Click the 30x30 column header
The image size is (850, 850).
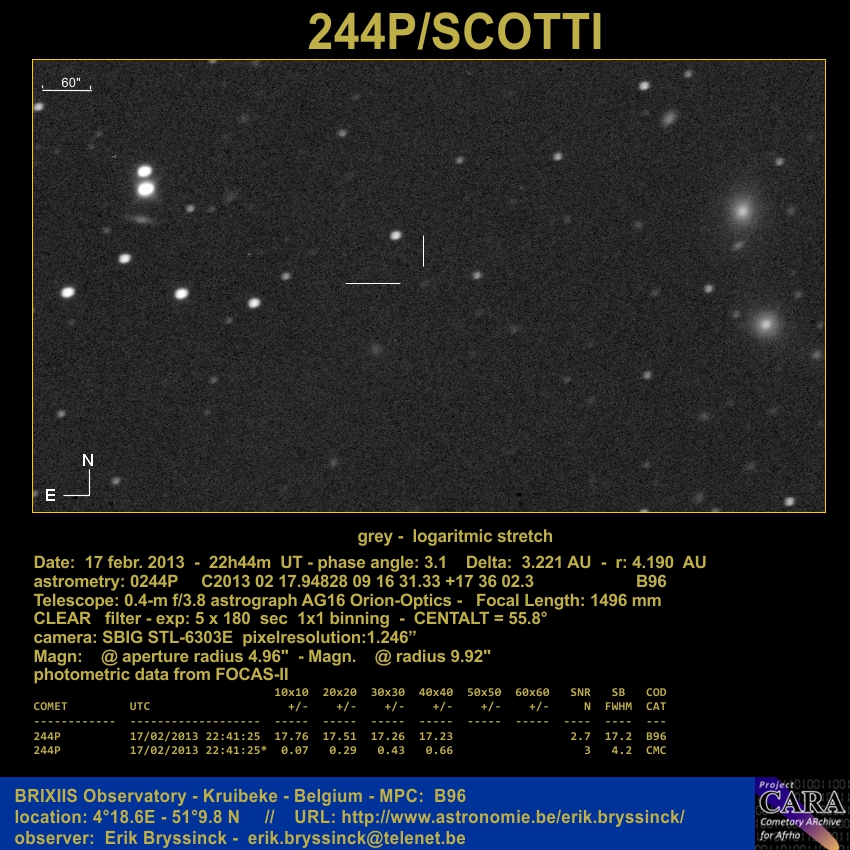click(x=388, y=692)
